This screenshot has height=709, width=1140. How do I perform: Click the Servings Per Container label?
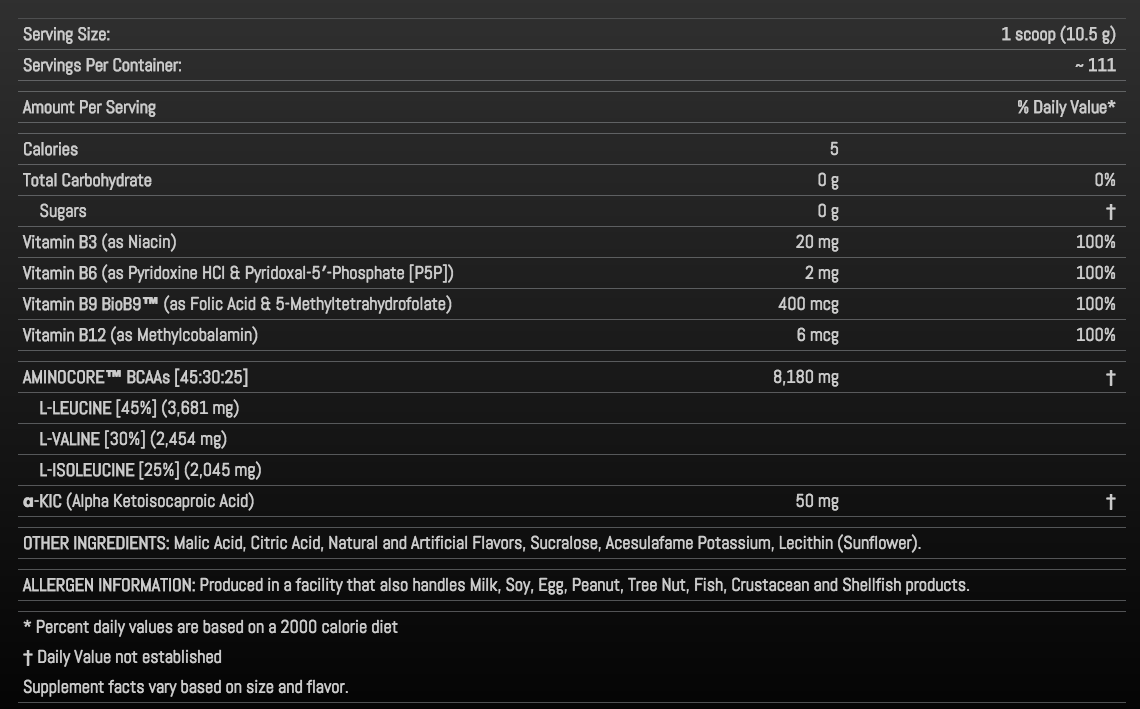(102, 66)
